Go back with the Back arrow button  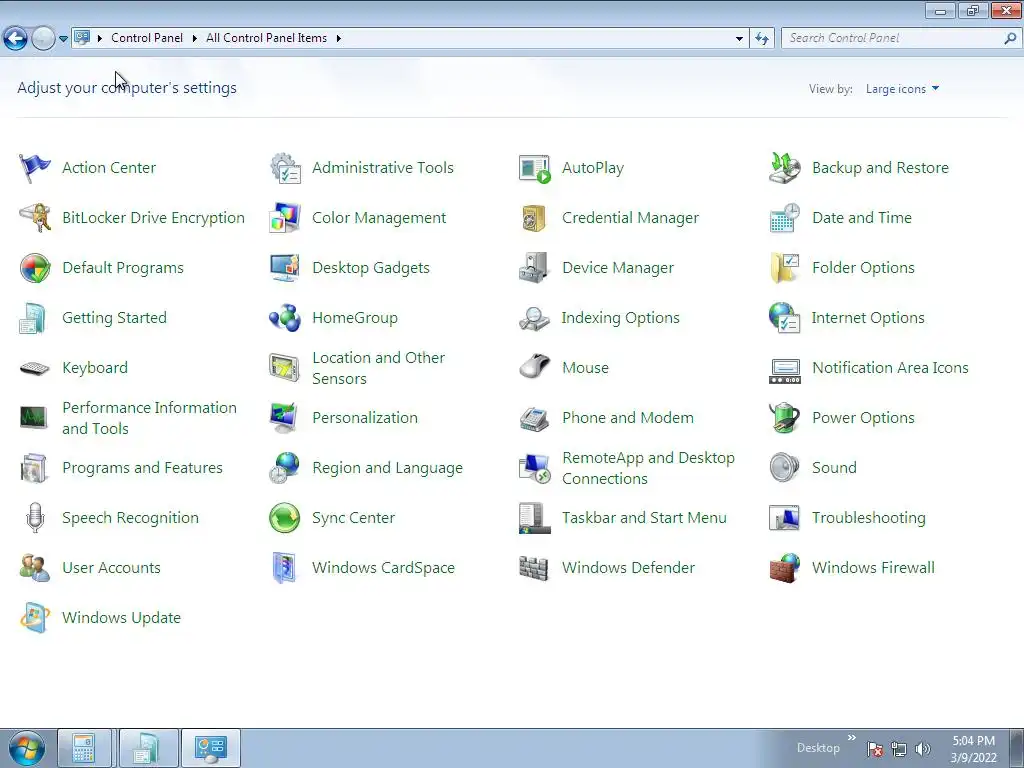pos(16,39)
